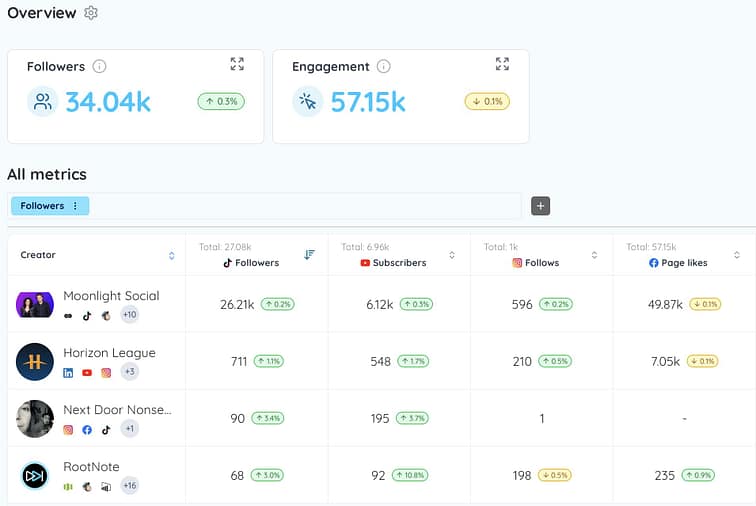Screen dimensions: 756x506
Task: Sort table by Creator column
Action: [x=171, y=256]
